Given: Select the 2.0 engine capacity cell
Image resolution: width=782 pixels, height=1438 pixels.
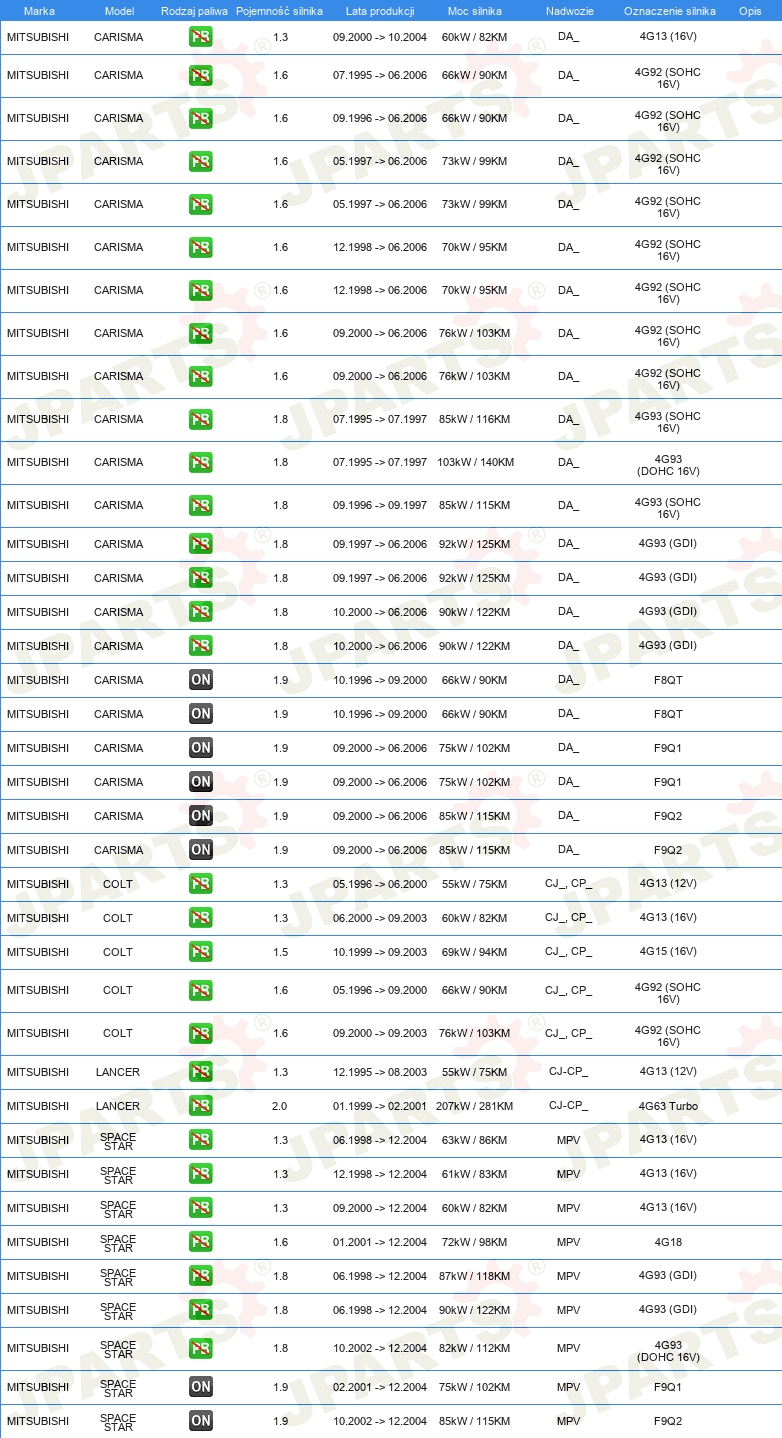Looking at the screenshot, I should 280,1106.
